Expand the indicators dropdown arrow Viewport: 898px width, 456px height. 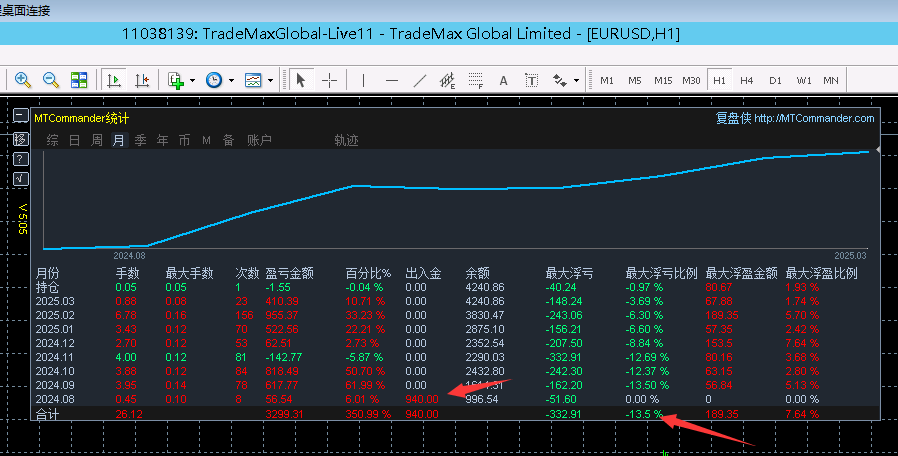[192, 81]
